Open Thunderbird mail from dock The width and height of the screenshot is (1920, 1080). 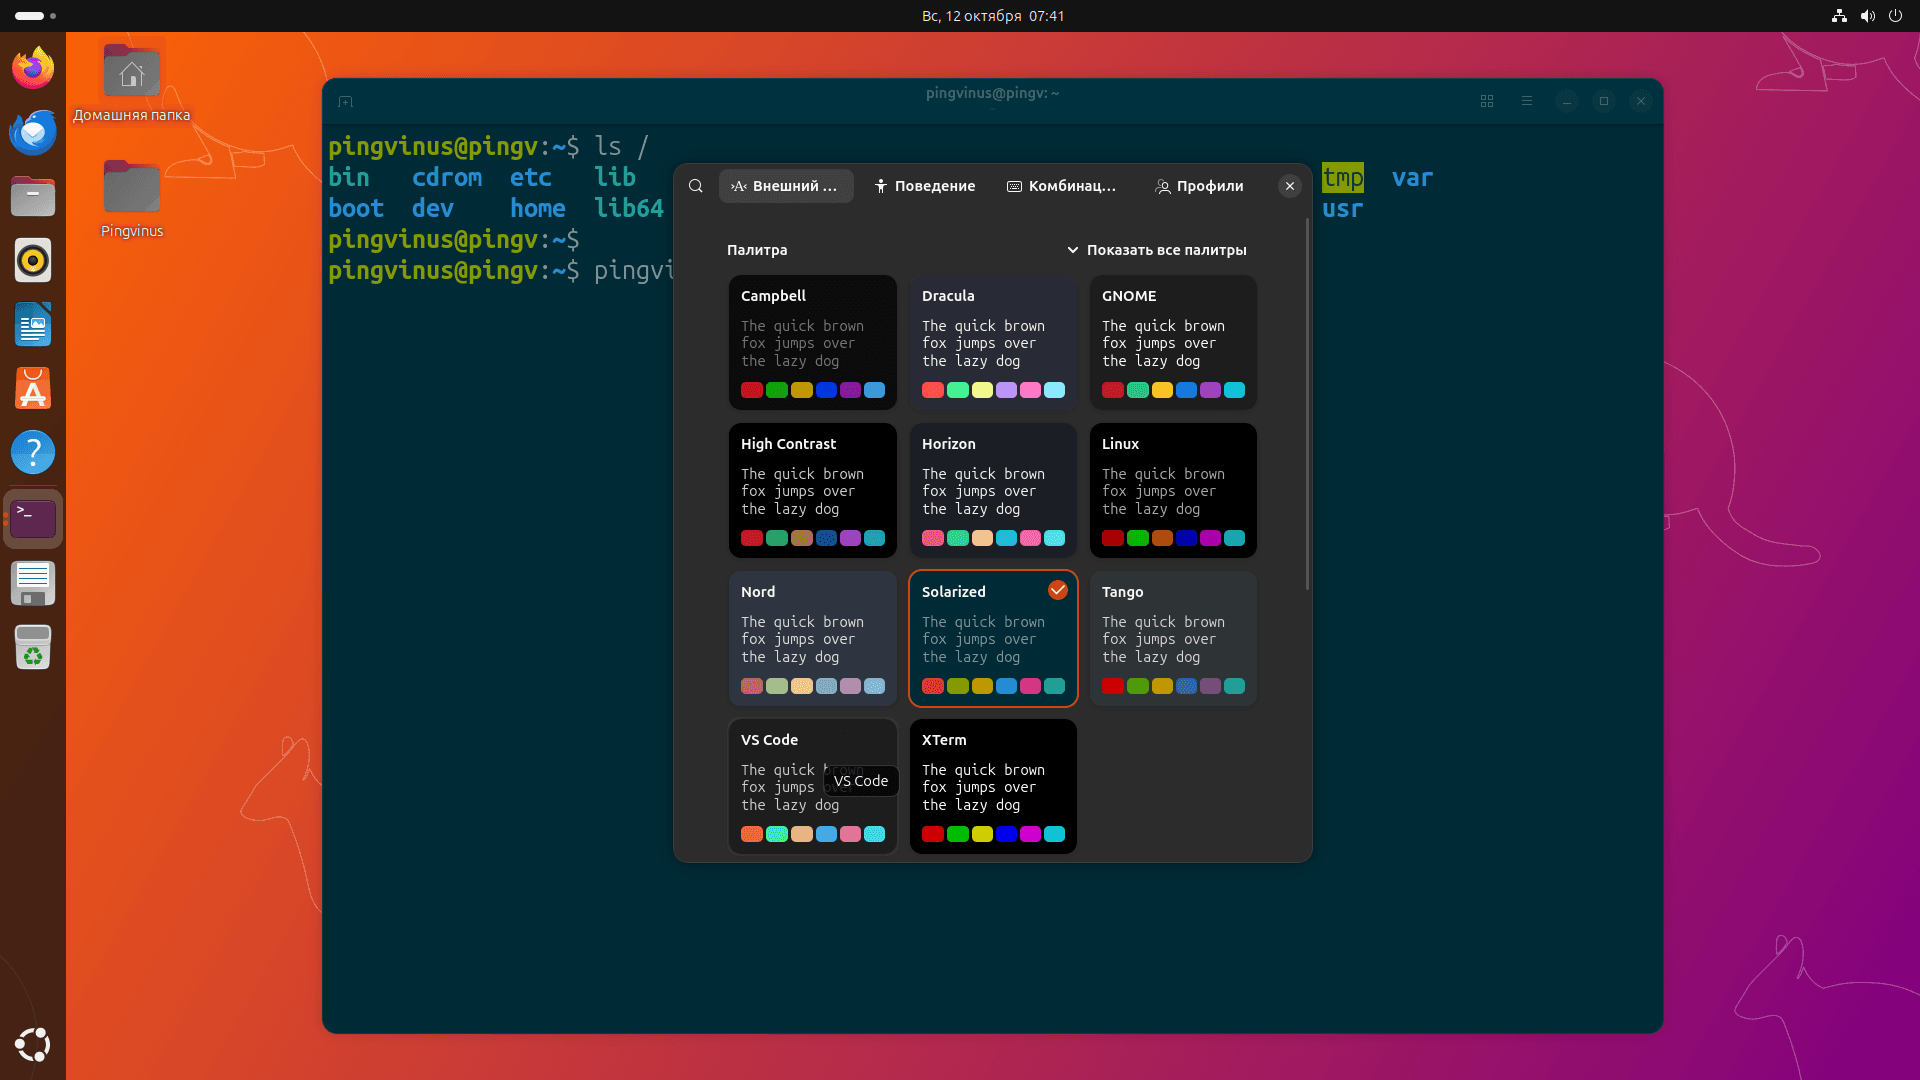pos(33,133)
